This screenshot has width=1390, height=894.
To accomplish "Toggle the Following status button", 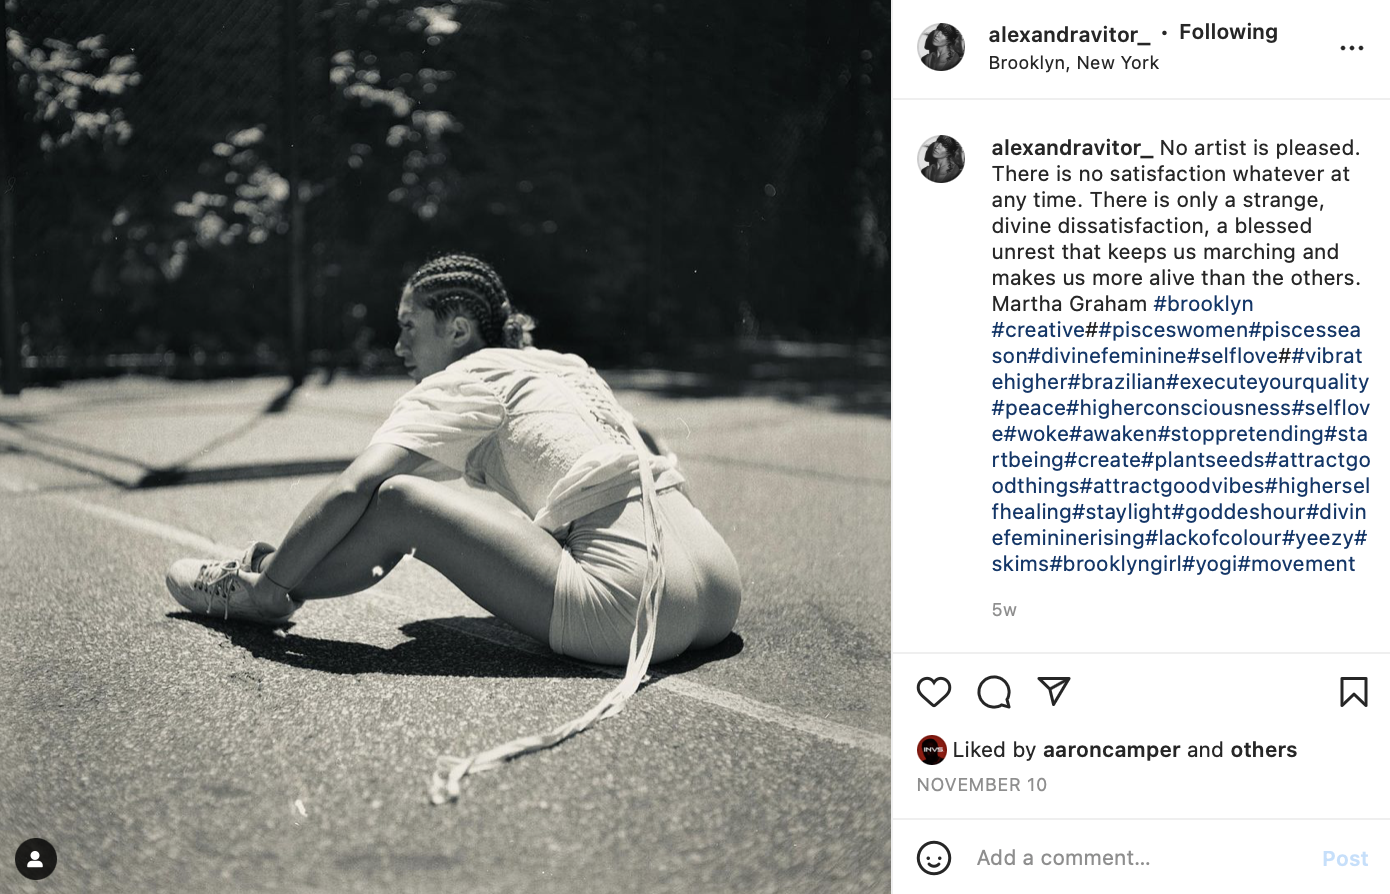I will click(x=1228, y=32).
